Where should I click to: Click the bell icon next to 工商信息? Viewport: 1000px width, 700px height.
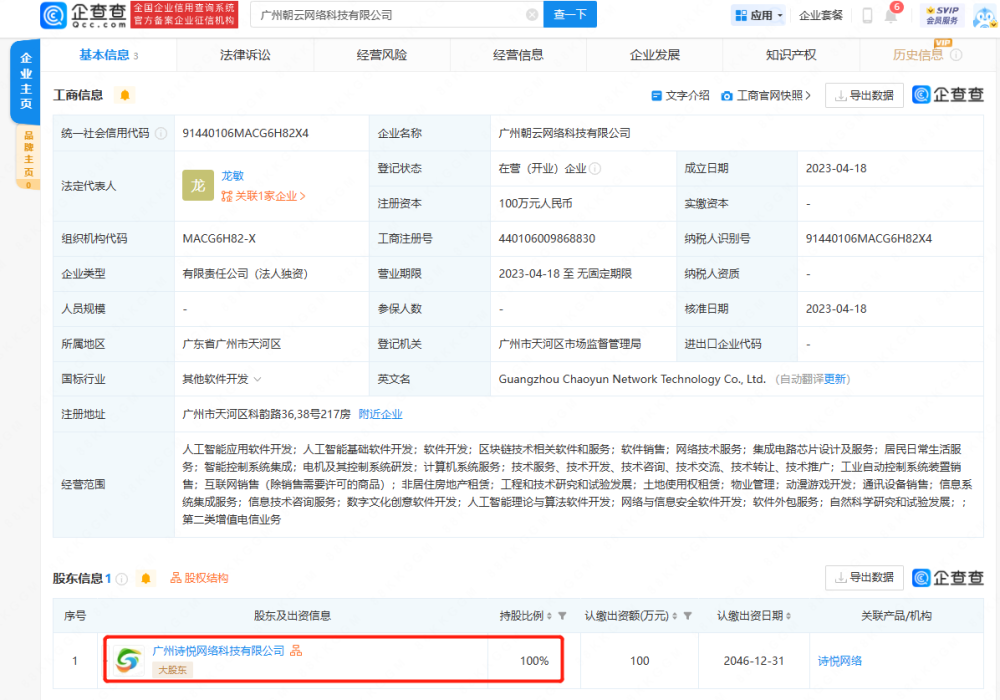coord(125,96)
